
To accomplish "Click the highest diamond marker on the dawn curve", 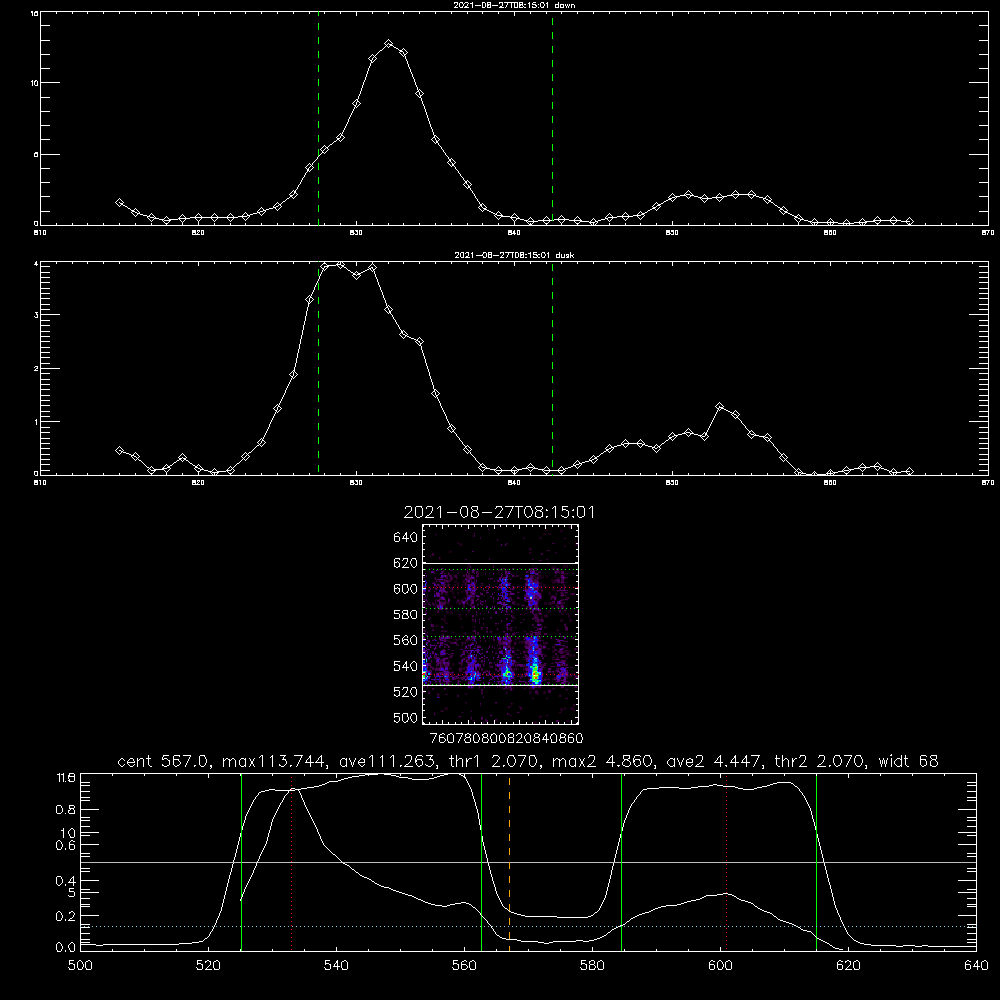I will click(x=388, y=43).
